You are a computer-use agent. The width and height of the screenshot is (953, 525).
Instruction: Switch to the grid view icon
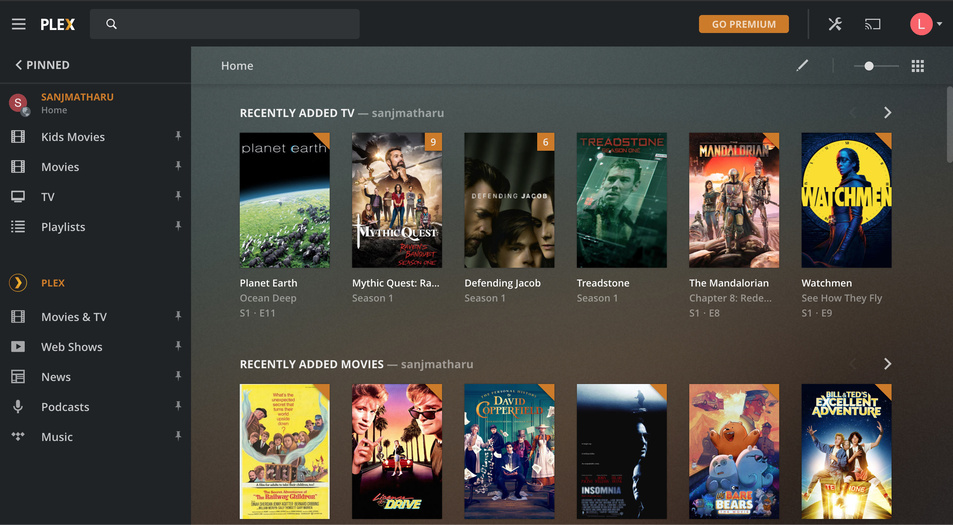point(918,66)
